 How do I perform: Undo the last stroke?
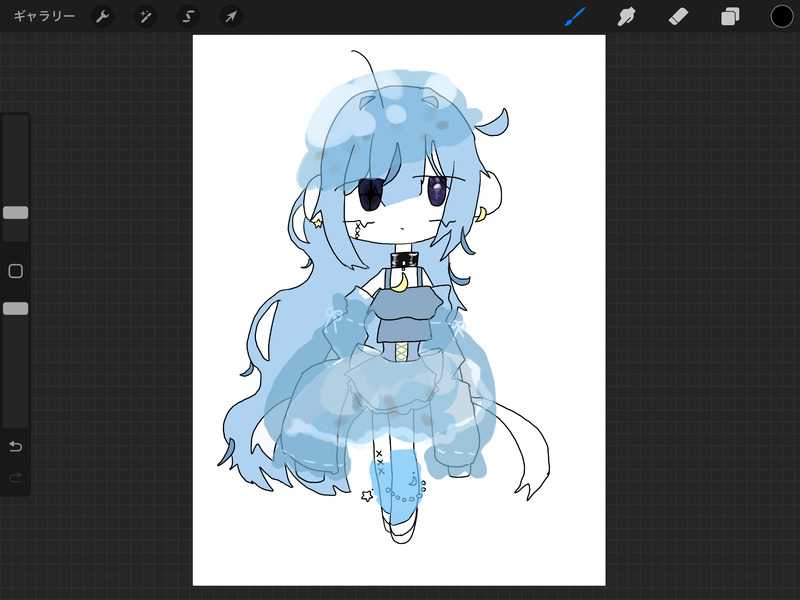coord(16,446)
